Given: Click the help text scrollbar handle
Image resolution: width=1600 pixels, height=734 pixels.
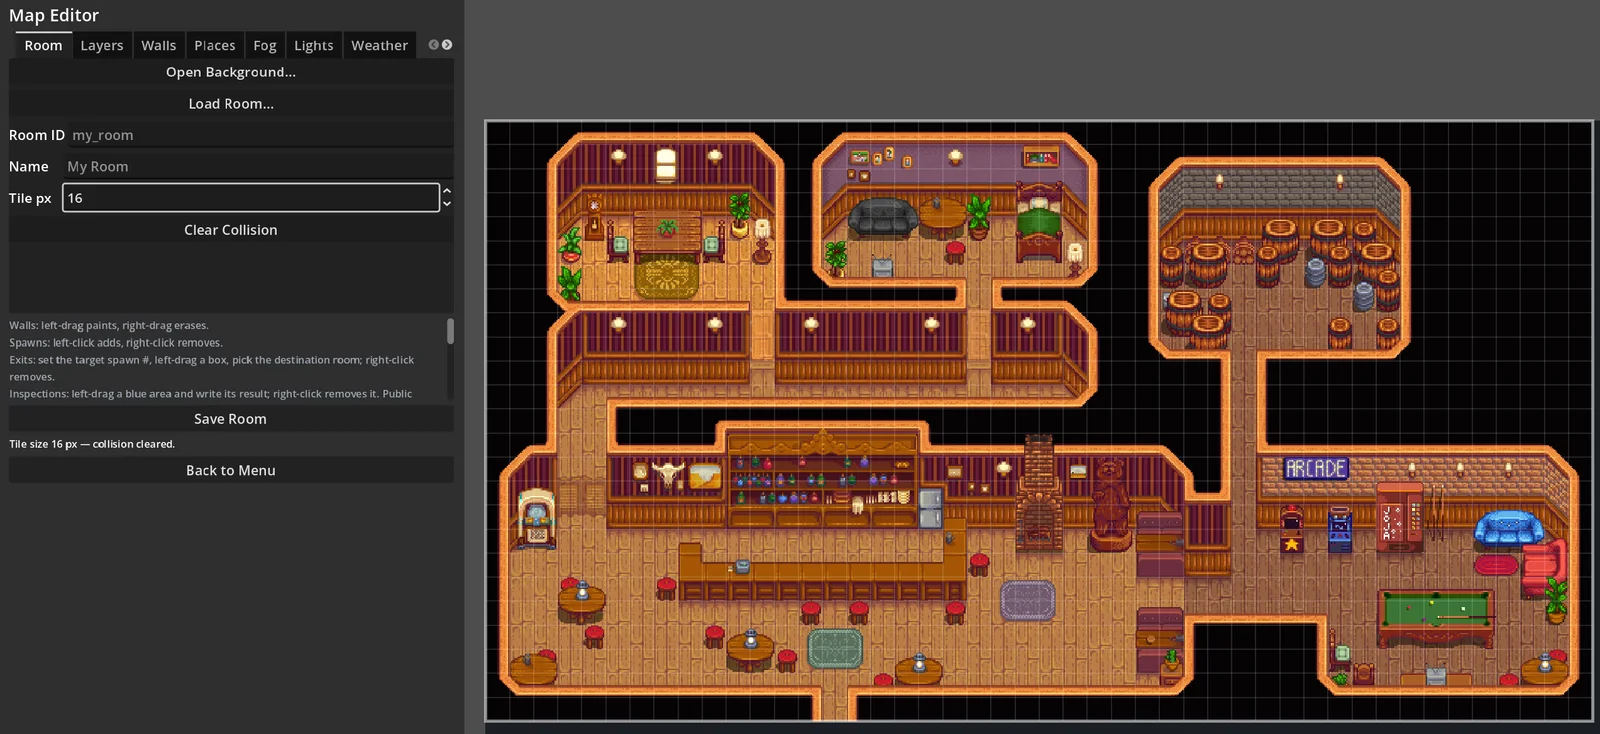Looking at the screenshot, I should (450, 331).
